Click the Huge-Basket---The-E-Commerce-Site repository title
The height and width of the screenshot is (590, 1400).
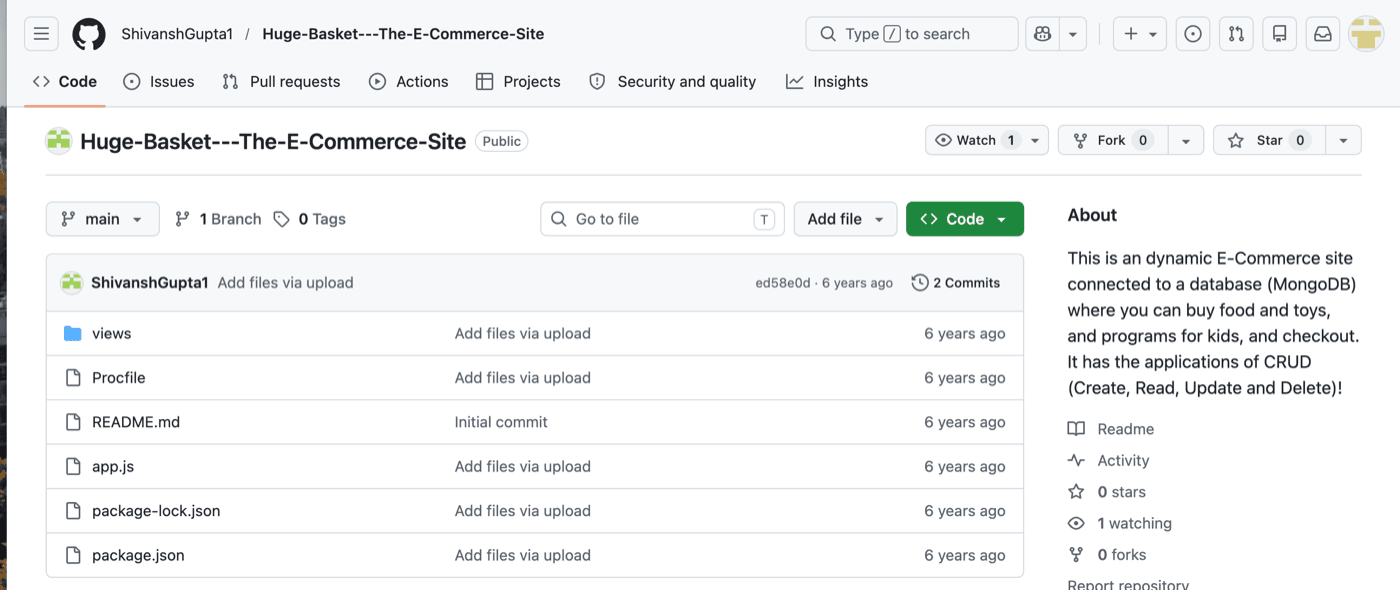click(x=273, y=141)
